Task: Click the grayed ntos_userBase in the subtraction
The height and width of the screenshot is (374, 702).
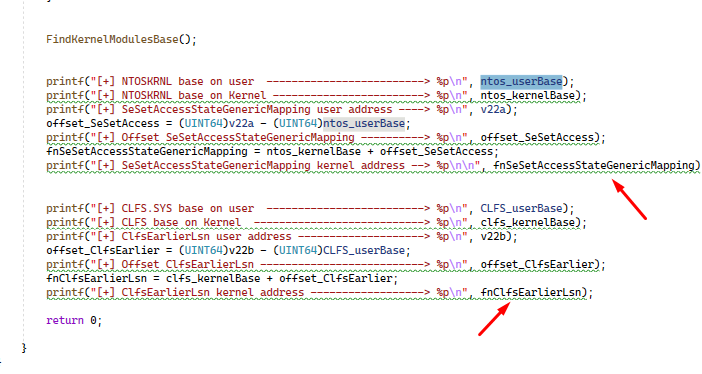Action: (364, 124)
